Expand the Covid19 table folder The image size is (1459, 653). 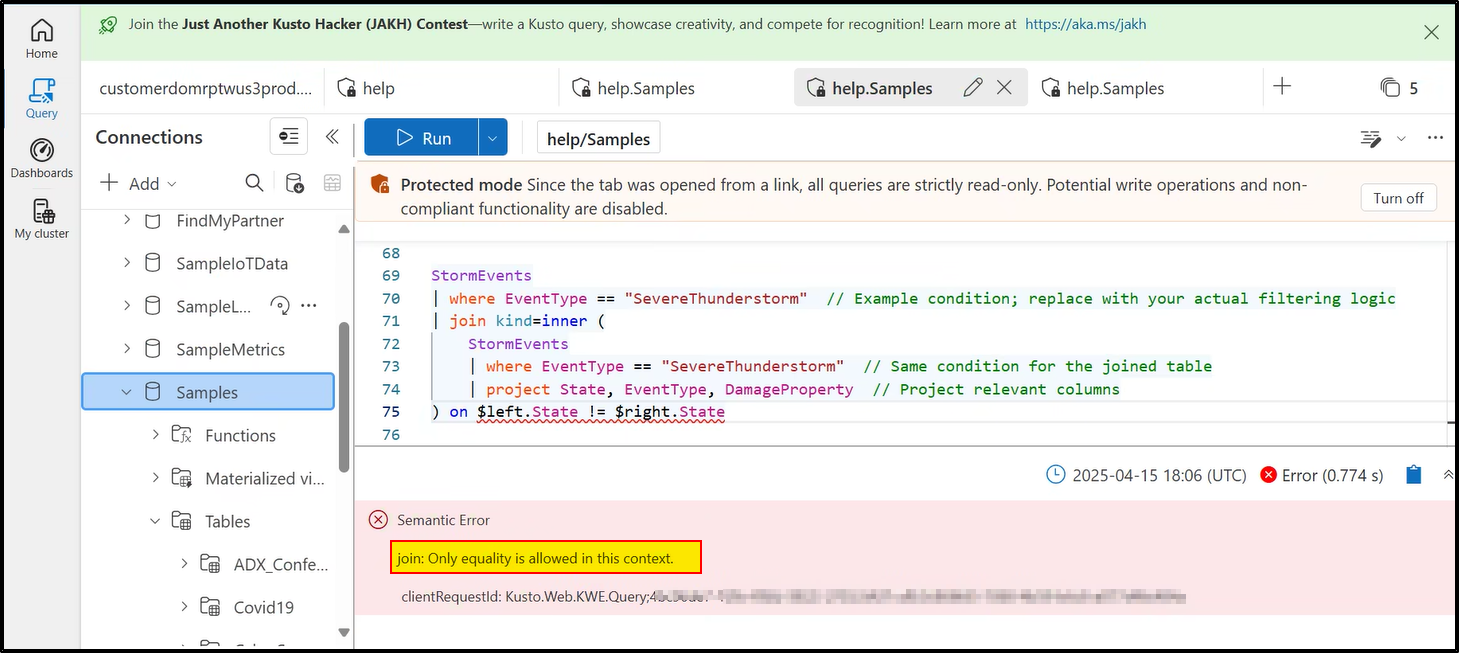(x=184, y=607)
